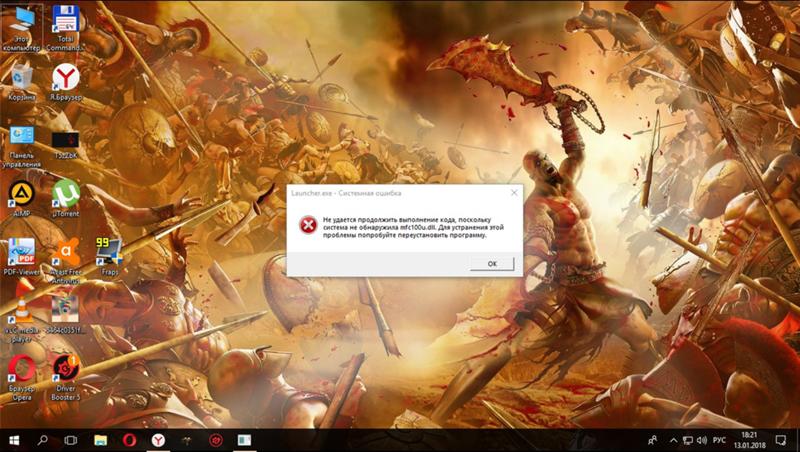Viewport: 800px width, 452px height.
Task: Select the Браузер Opera desktop shortcut
Action: (21, 378)
